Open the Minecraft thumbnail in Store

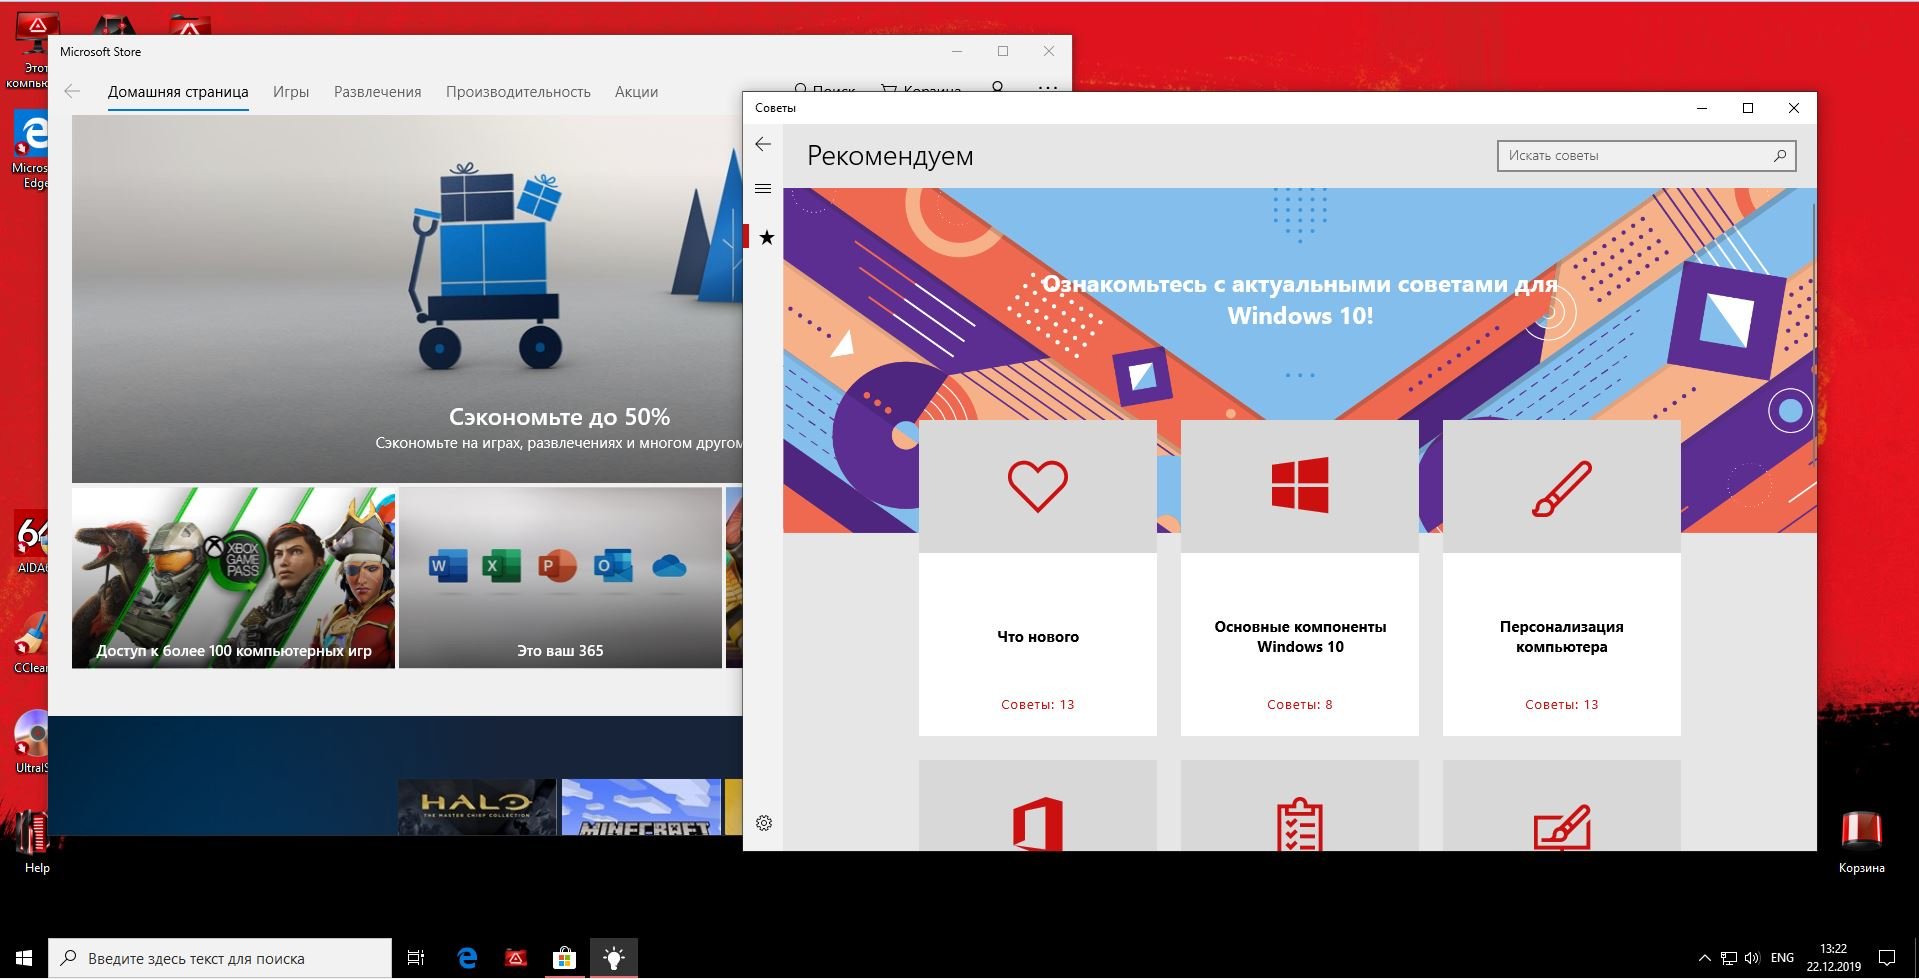(641, 807)
